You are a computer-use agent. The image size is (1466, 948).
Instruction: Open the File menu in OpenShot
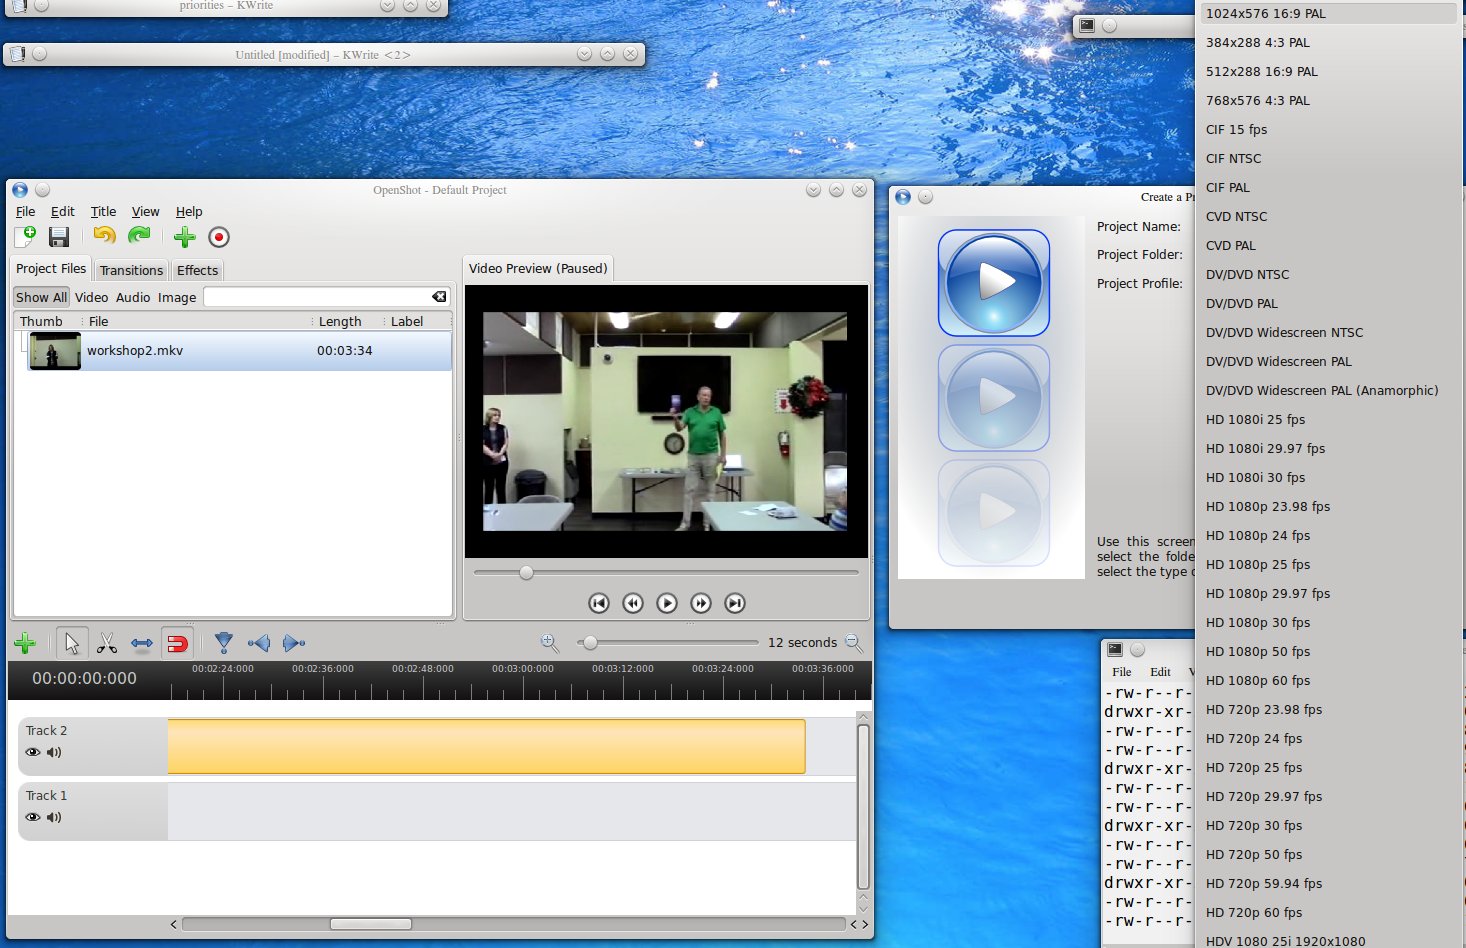26,211
